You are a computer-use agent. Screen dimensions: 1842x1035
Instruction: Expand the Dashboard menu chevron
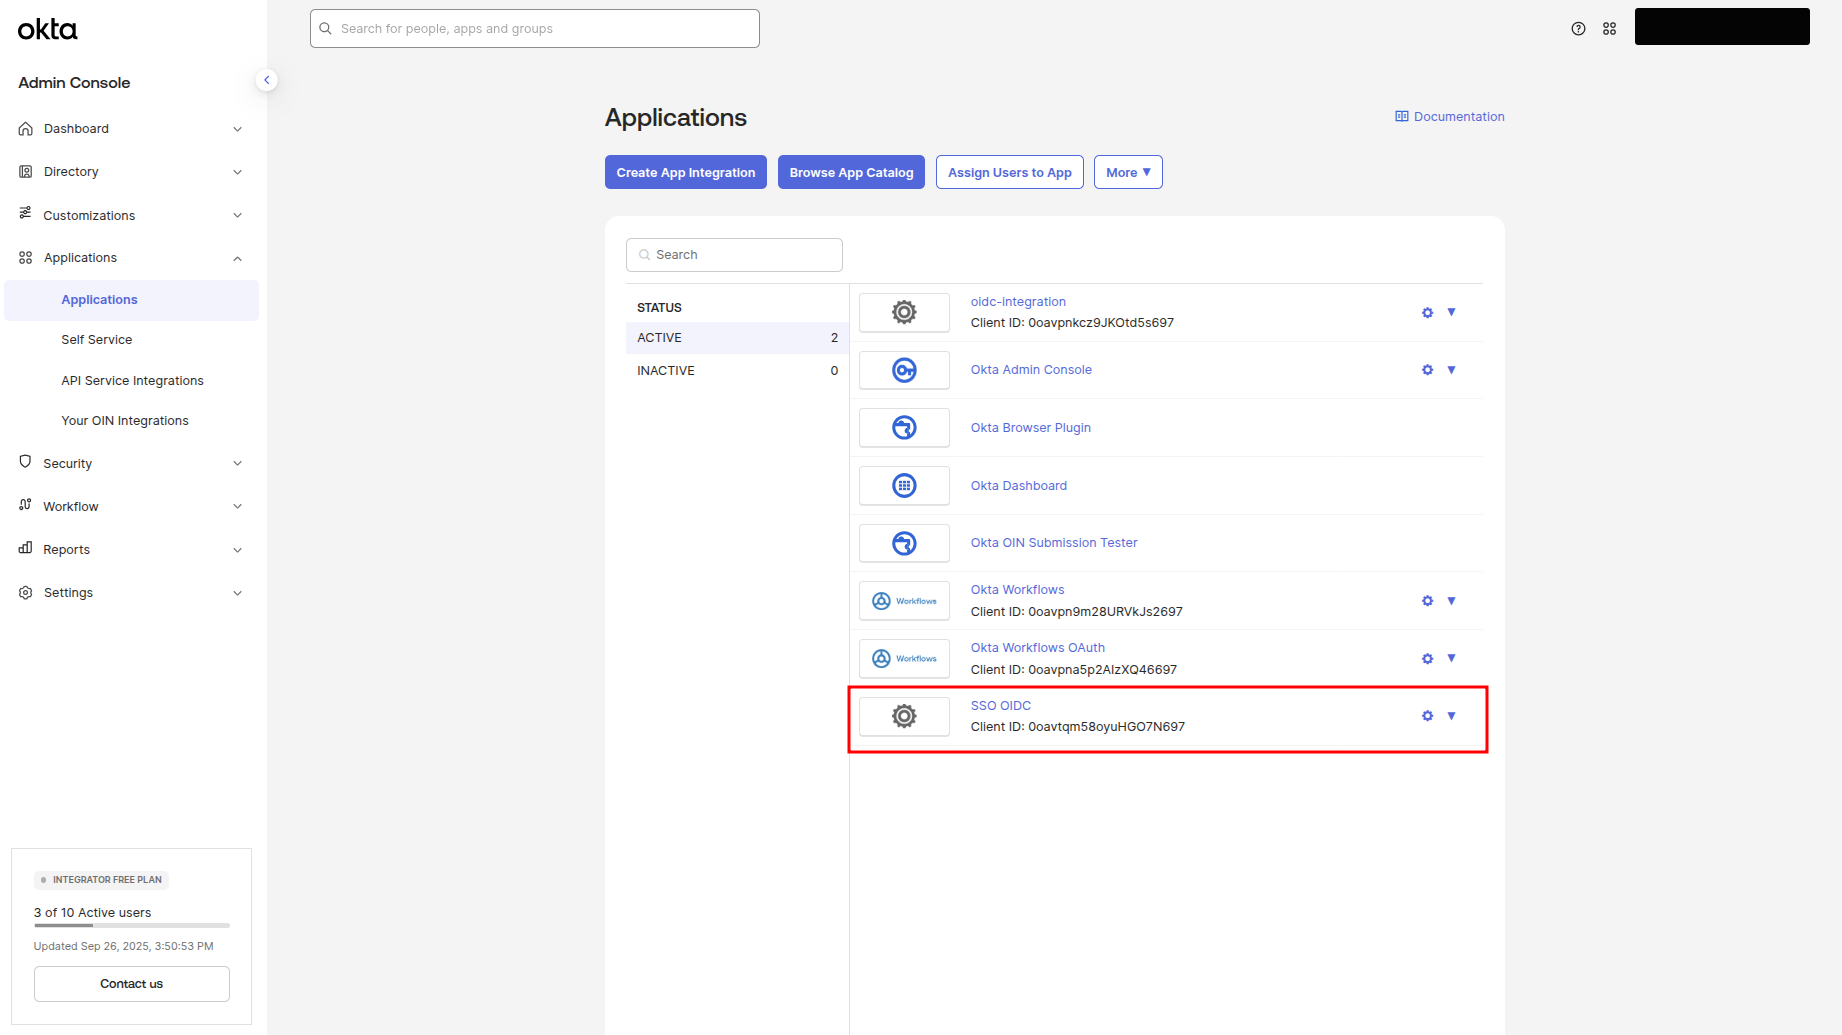[x=237, y=129]
